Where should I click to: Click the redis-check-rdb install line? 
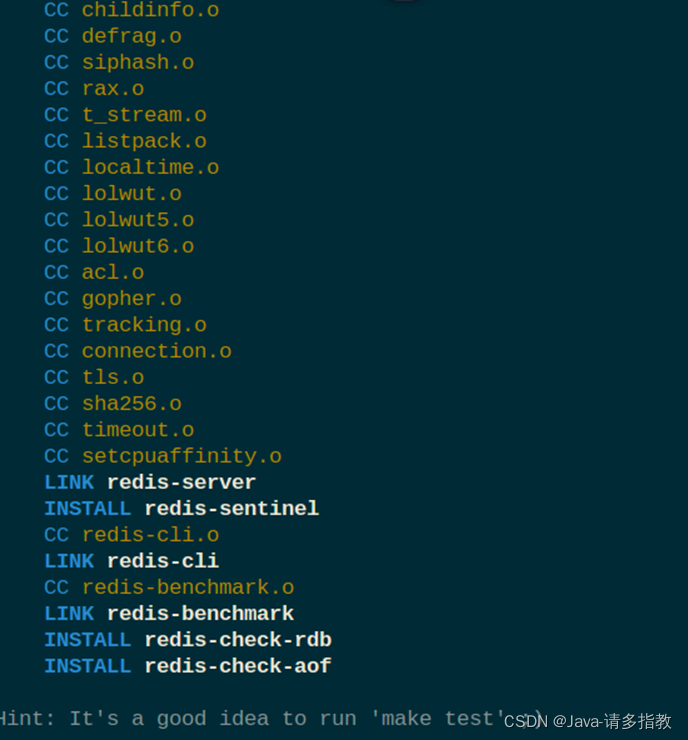click(x=237, y=639)
